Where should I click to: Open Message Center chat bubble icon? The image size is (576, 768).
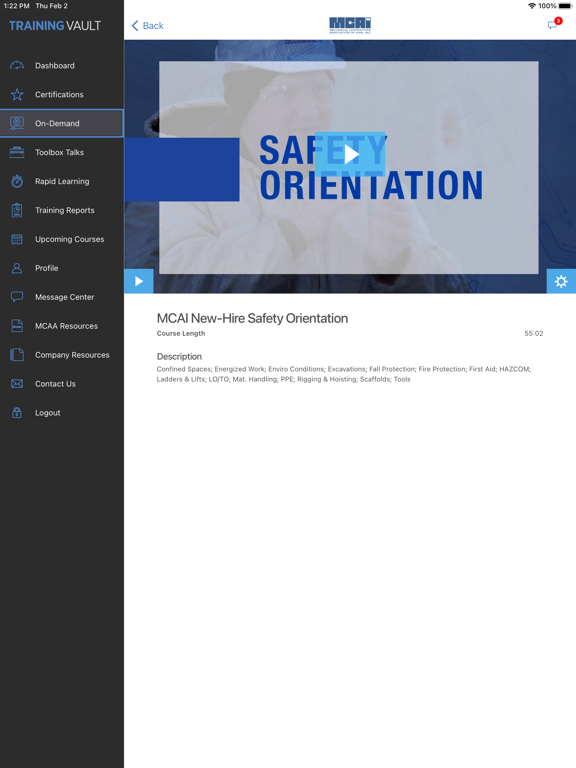(x=17, y=297)
